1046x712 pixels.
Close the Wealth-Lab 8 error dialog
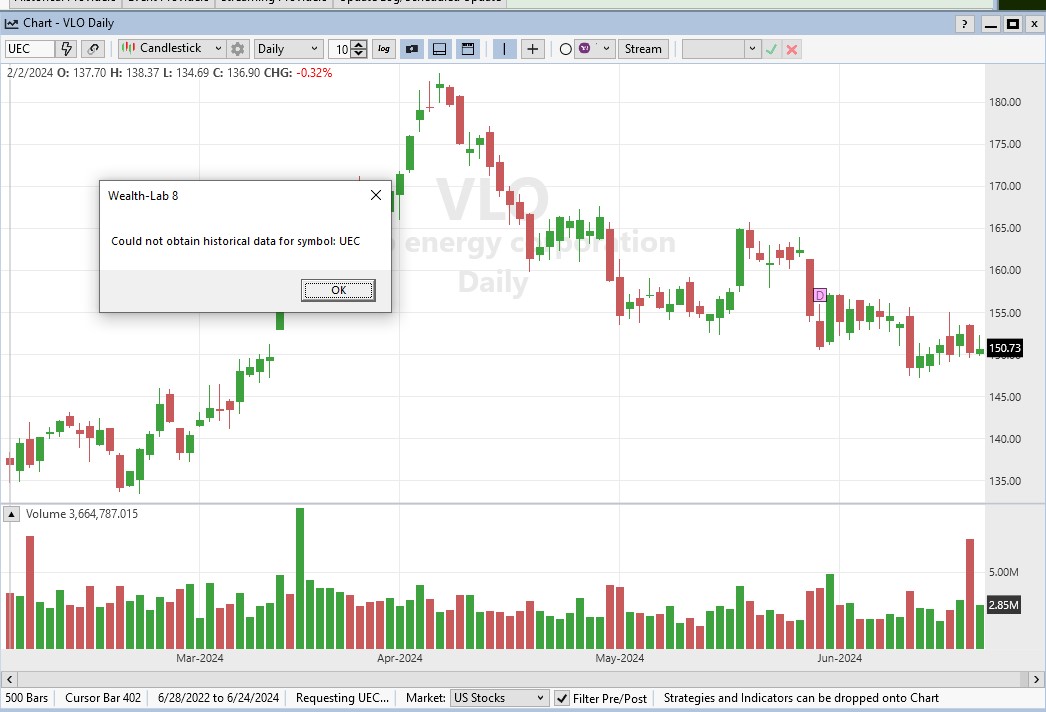click(x=376, y=195)
